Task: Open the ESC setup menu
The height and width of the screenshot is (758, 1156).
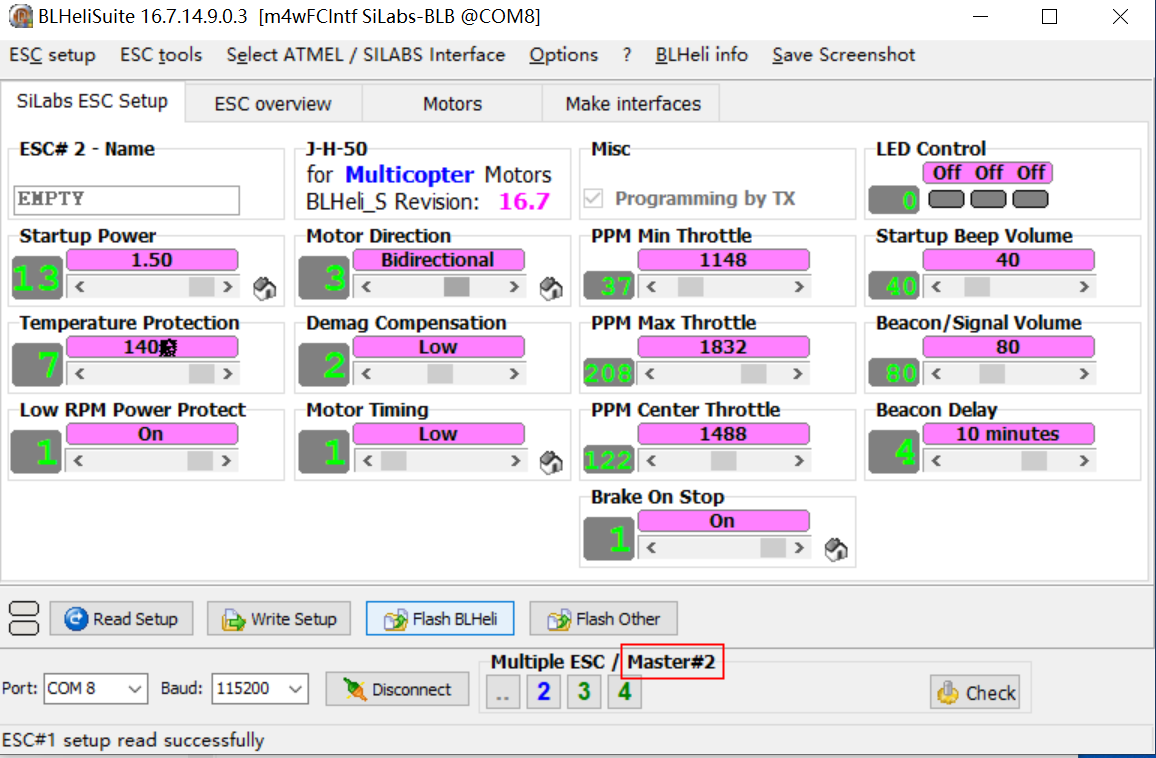Action: click(x=52, y=55)
